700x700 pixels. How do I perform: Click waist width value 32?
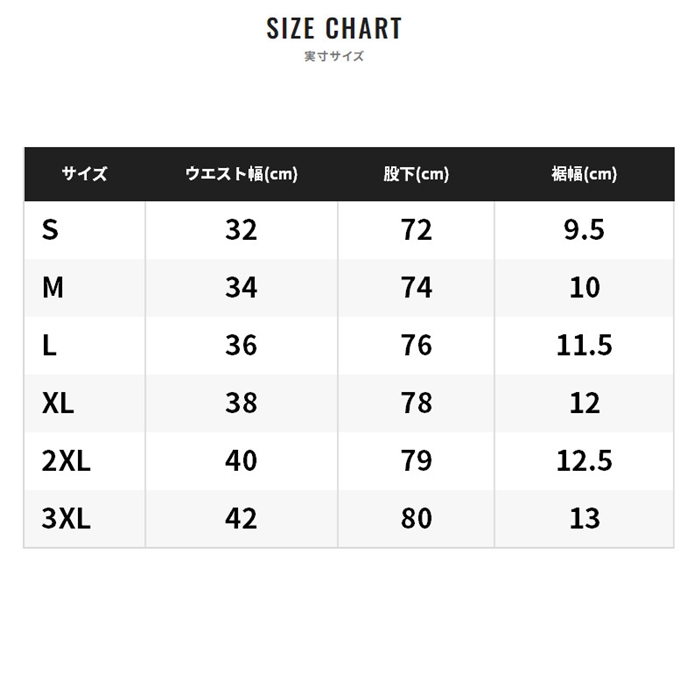(x=241, y=230)
